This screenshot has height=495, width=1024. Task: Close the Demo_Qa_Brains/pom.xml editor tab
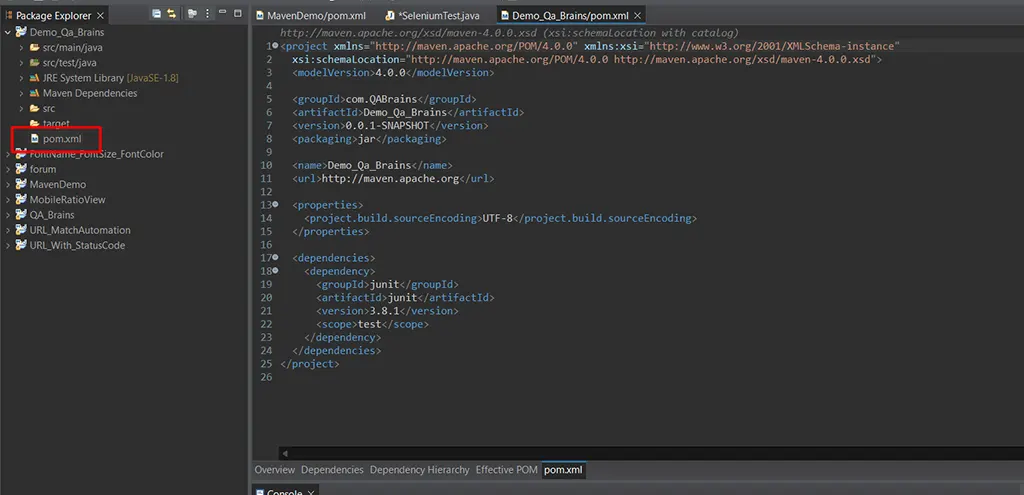pos(639,16)
